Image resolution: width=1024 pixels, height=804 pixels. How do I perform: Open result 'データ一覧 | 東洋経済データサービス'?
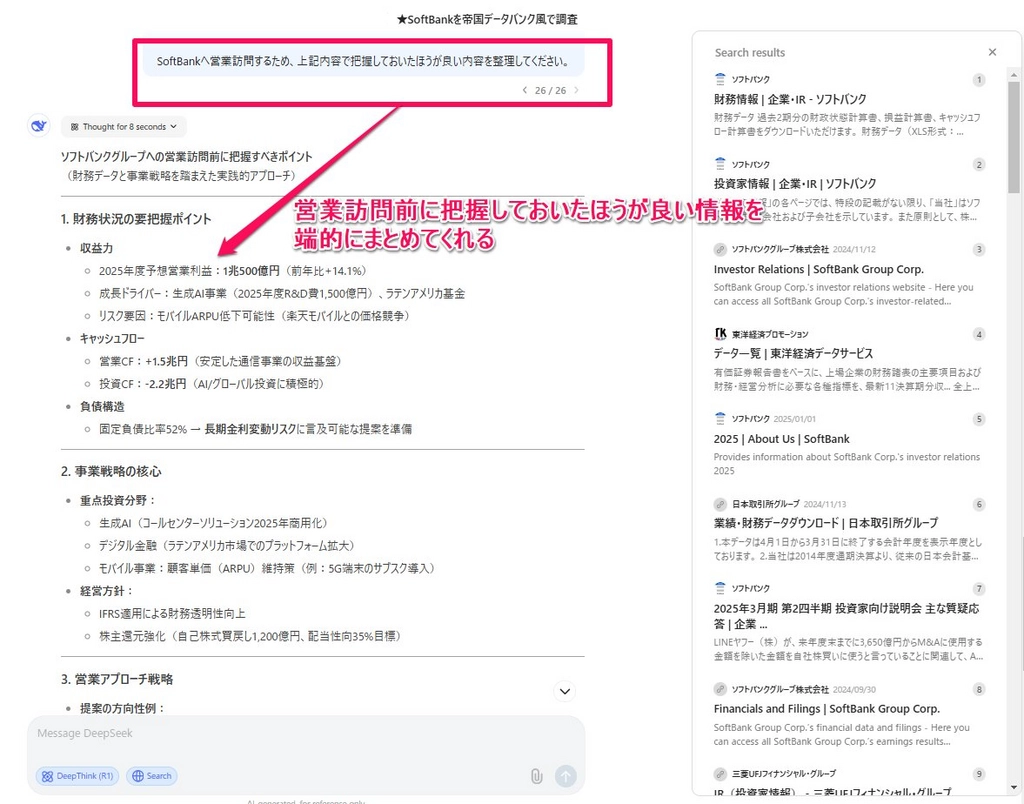(x=793, y=353)
